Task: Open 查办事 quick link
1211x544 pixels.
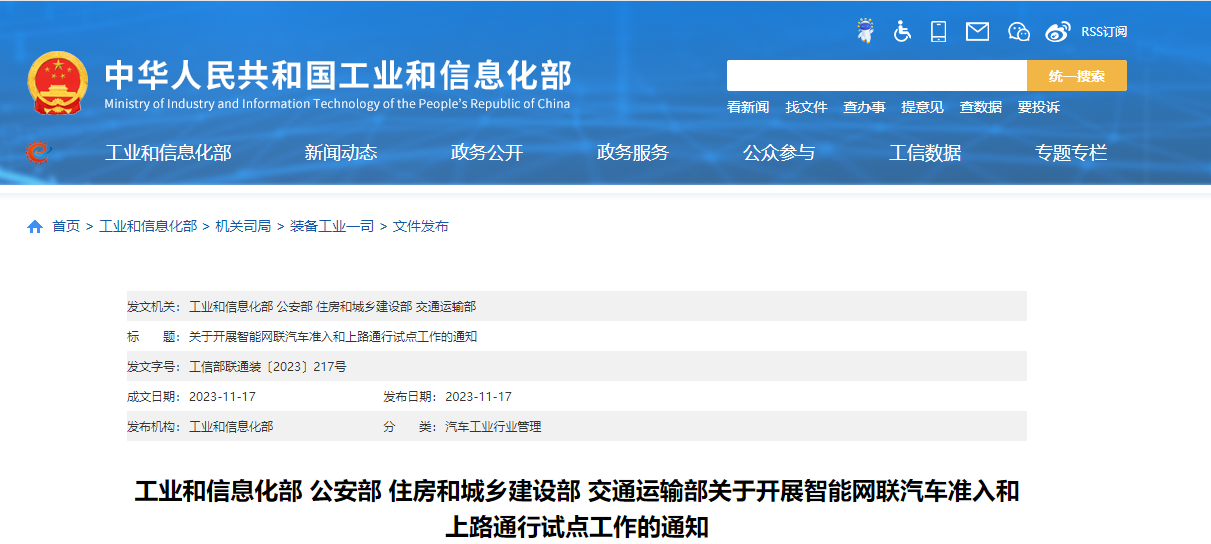Action: coord(864,107)
